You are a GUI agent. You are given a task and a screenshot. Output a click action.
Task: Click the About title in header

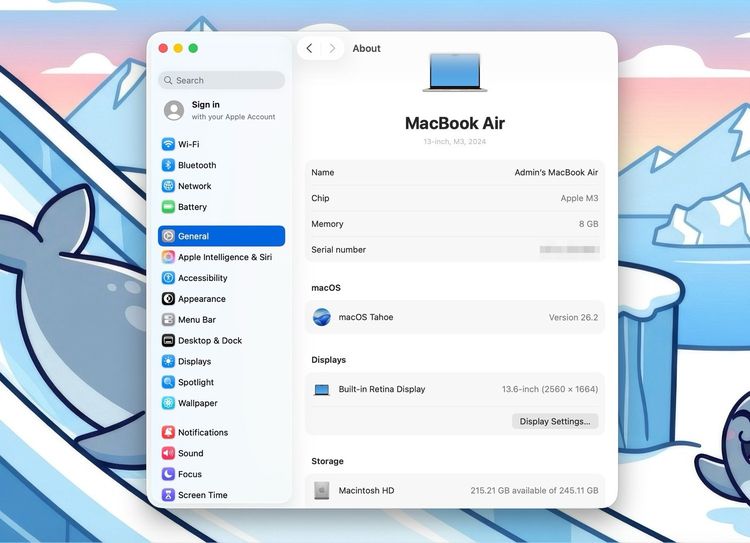(x=366, y=48)
